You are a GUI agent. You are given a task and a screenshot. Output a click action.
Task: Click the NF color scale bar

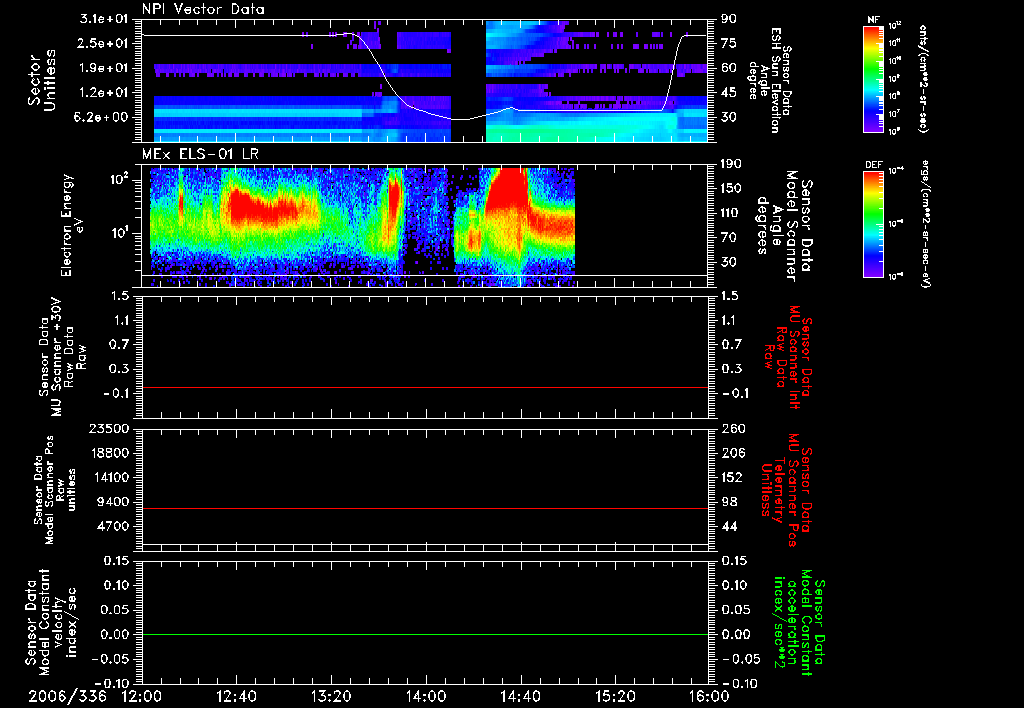coord(873,78)
